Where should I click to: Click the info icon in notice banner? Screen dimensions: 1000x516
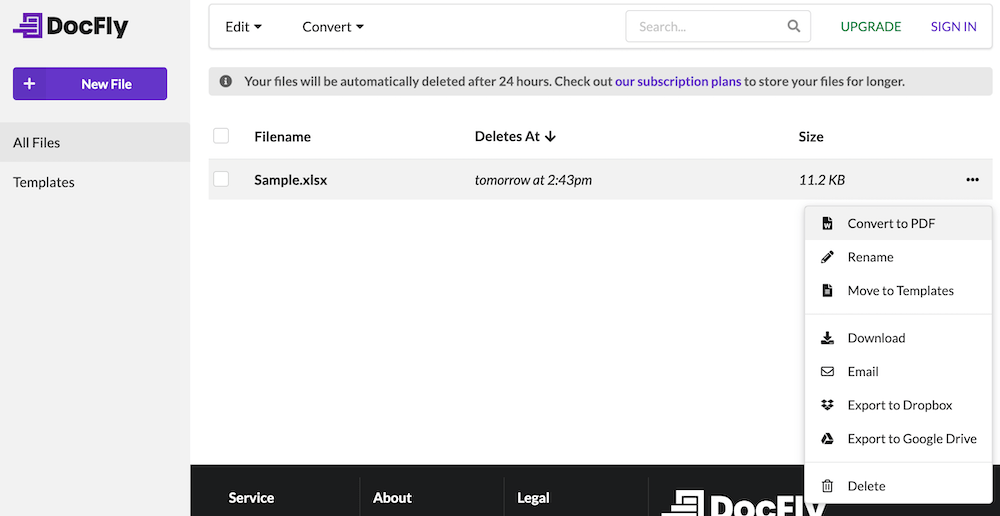pyautogui.click(x=225, y=82)
